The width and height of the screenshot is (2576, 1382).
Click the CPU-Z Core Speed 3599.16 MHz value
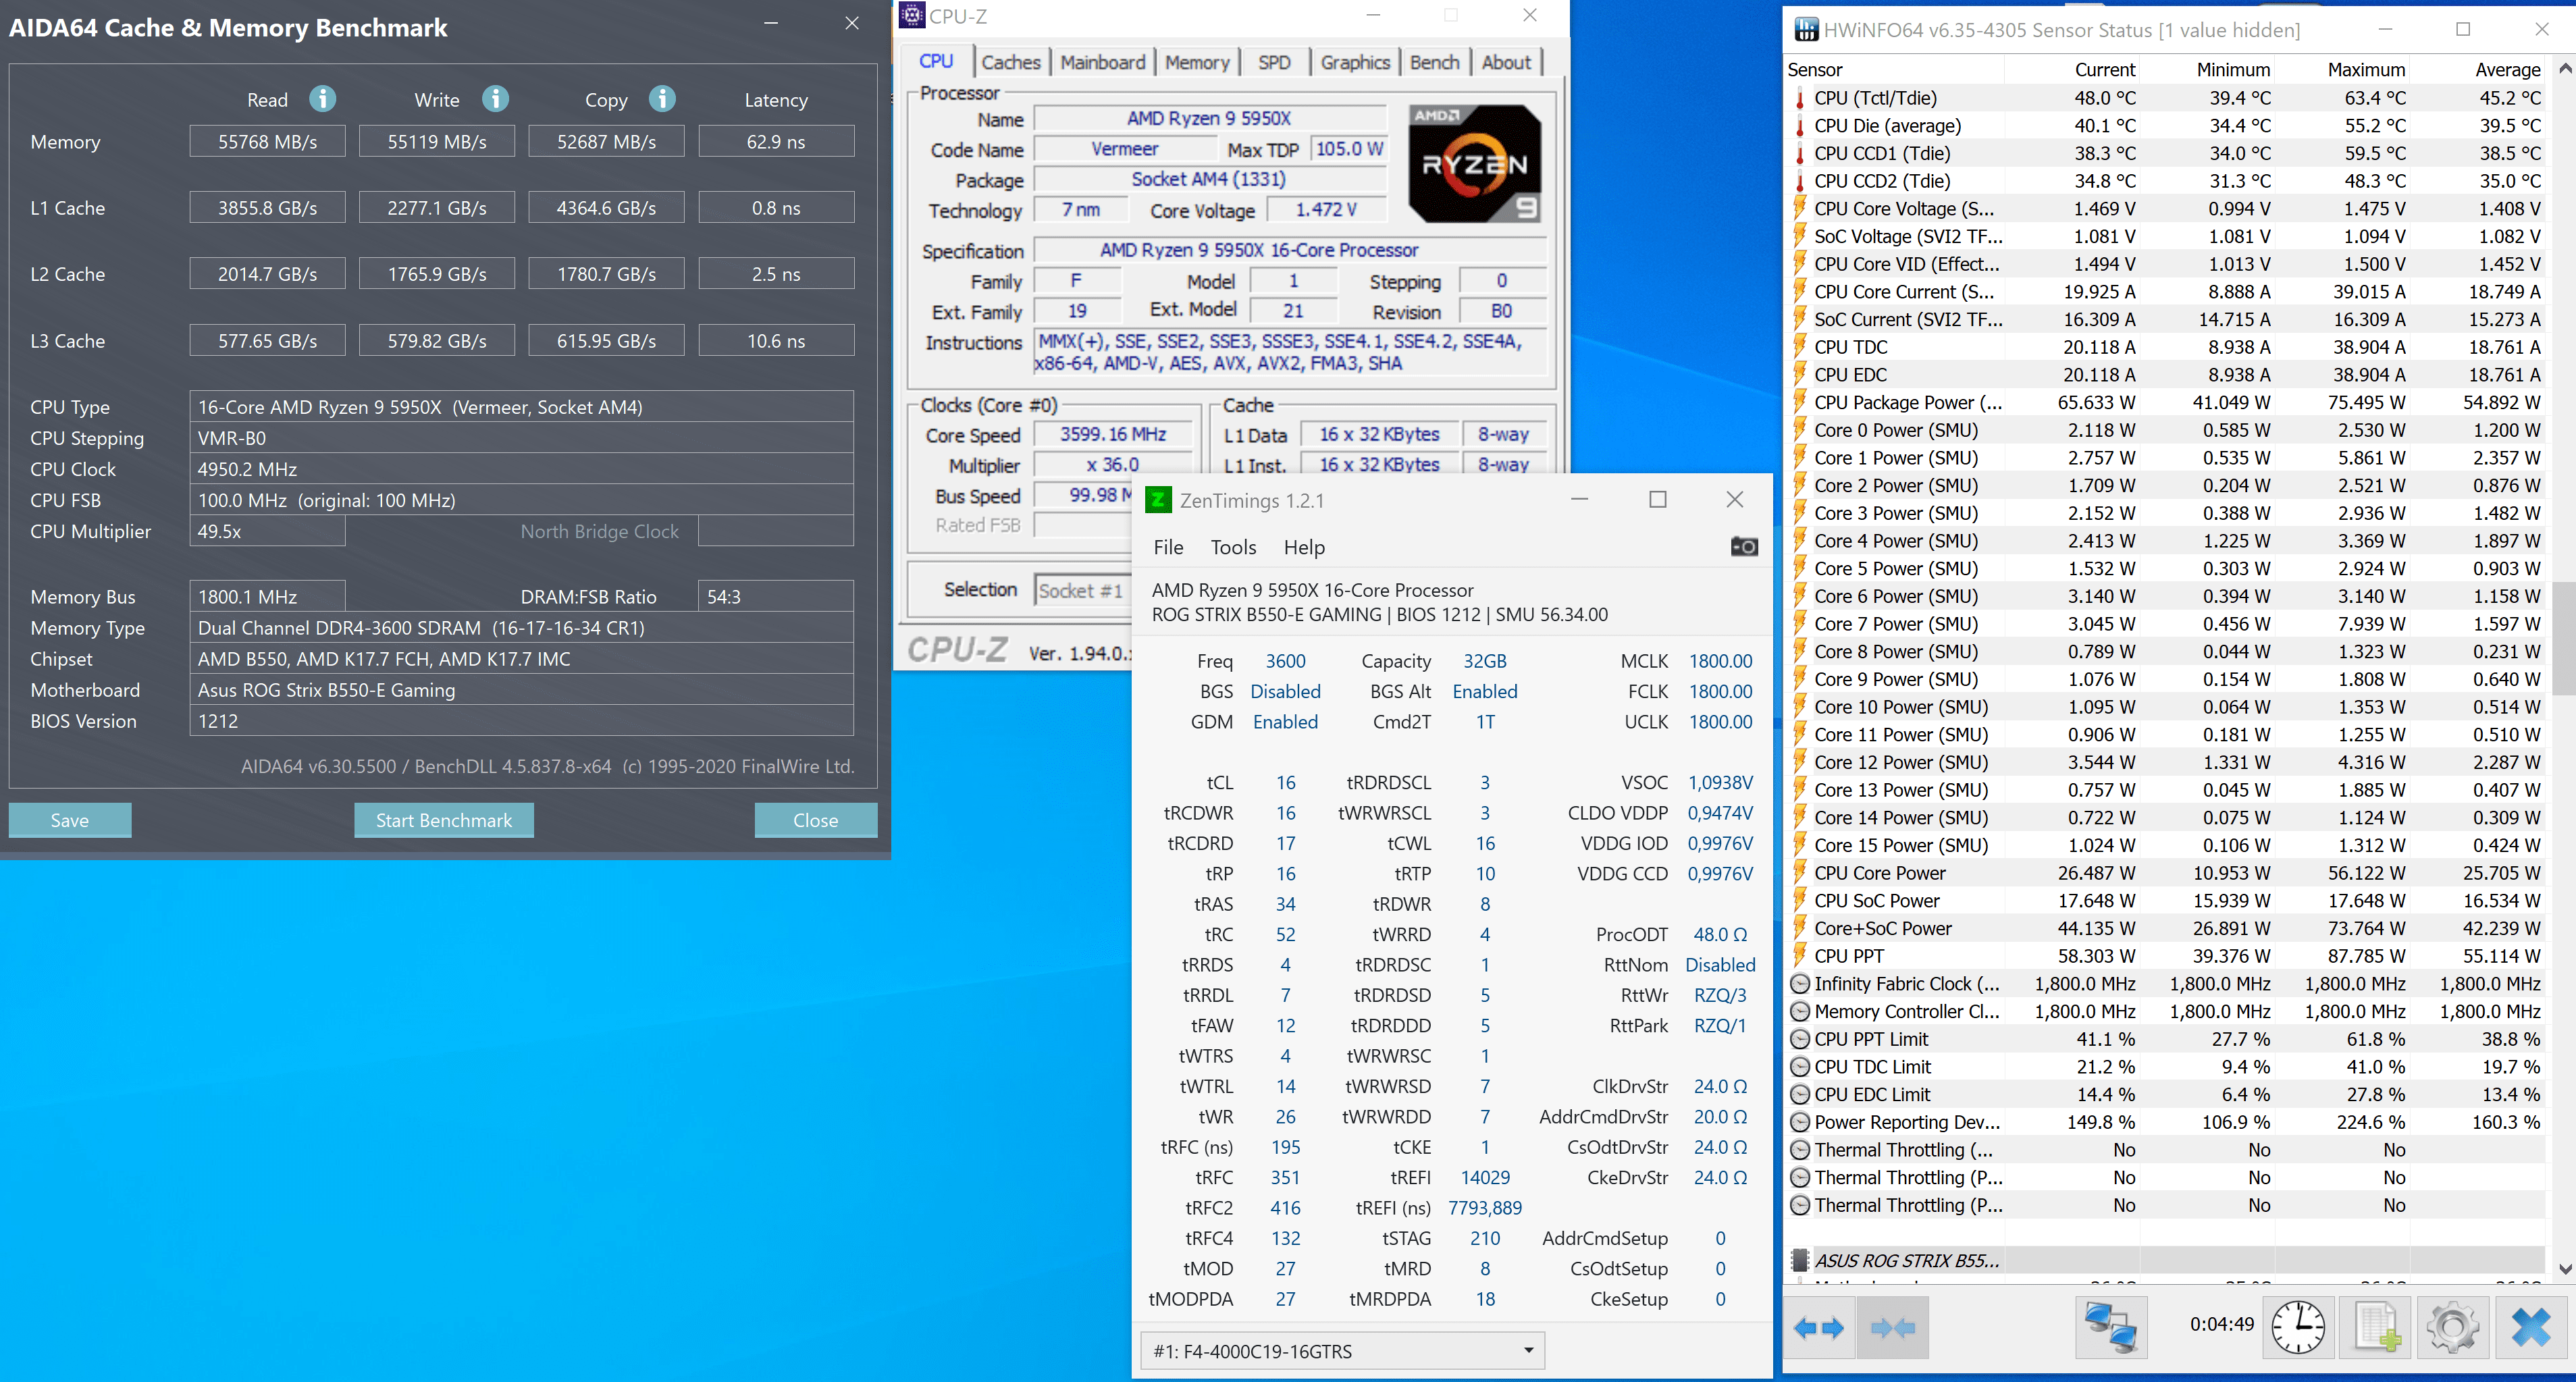click(1114, 434)
